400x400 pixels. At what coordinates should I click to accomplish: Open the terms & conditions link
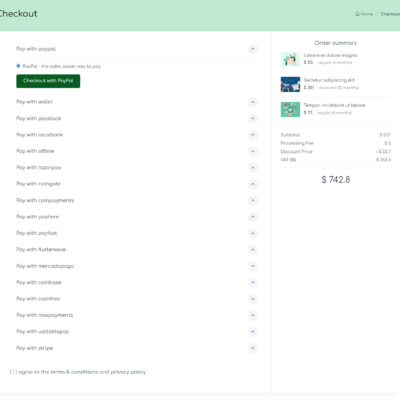coord(74,372)
